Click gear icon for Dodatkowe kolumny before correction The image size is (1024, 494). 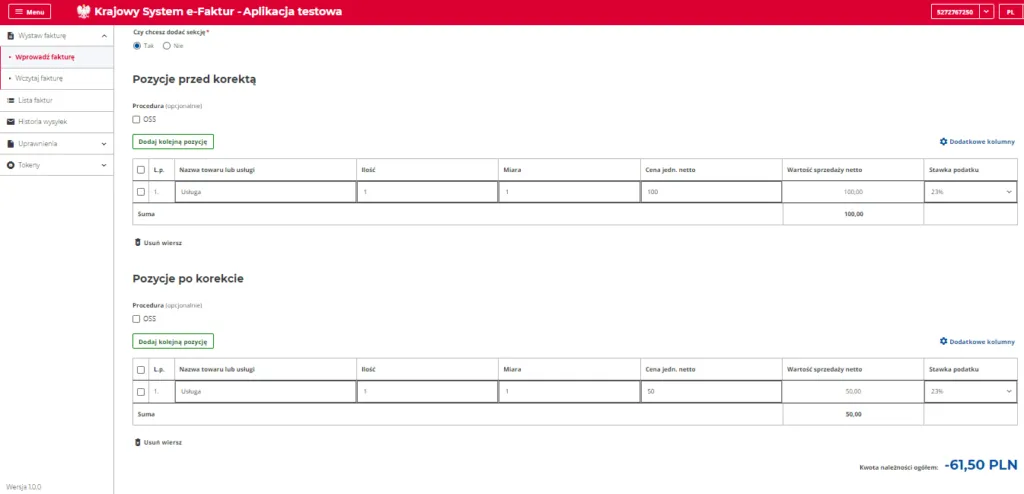click(x=943, y=142)
